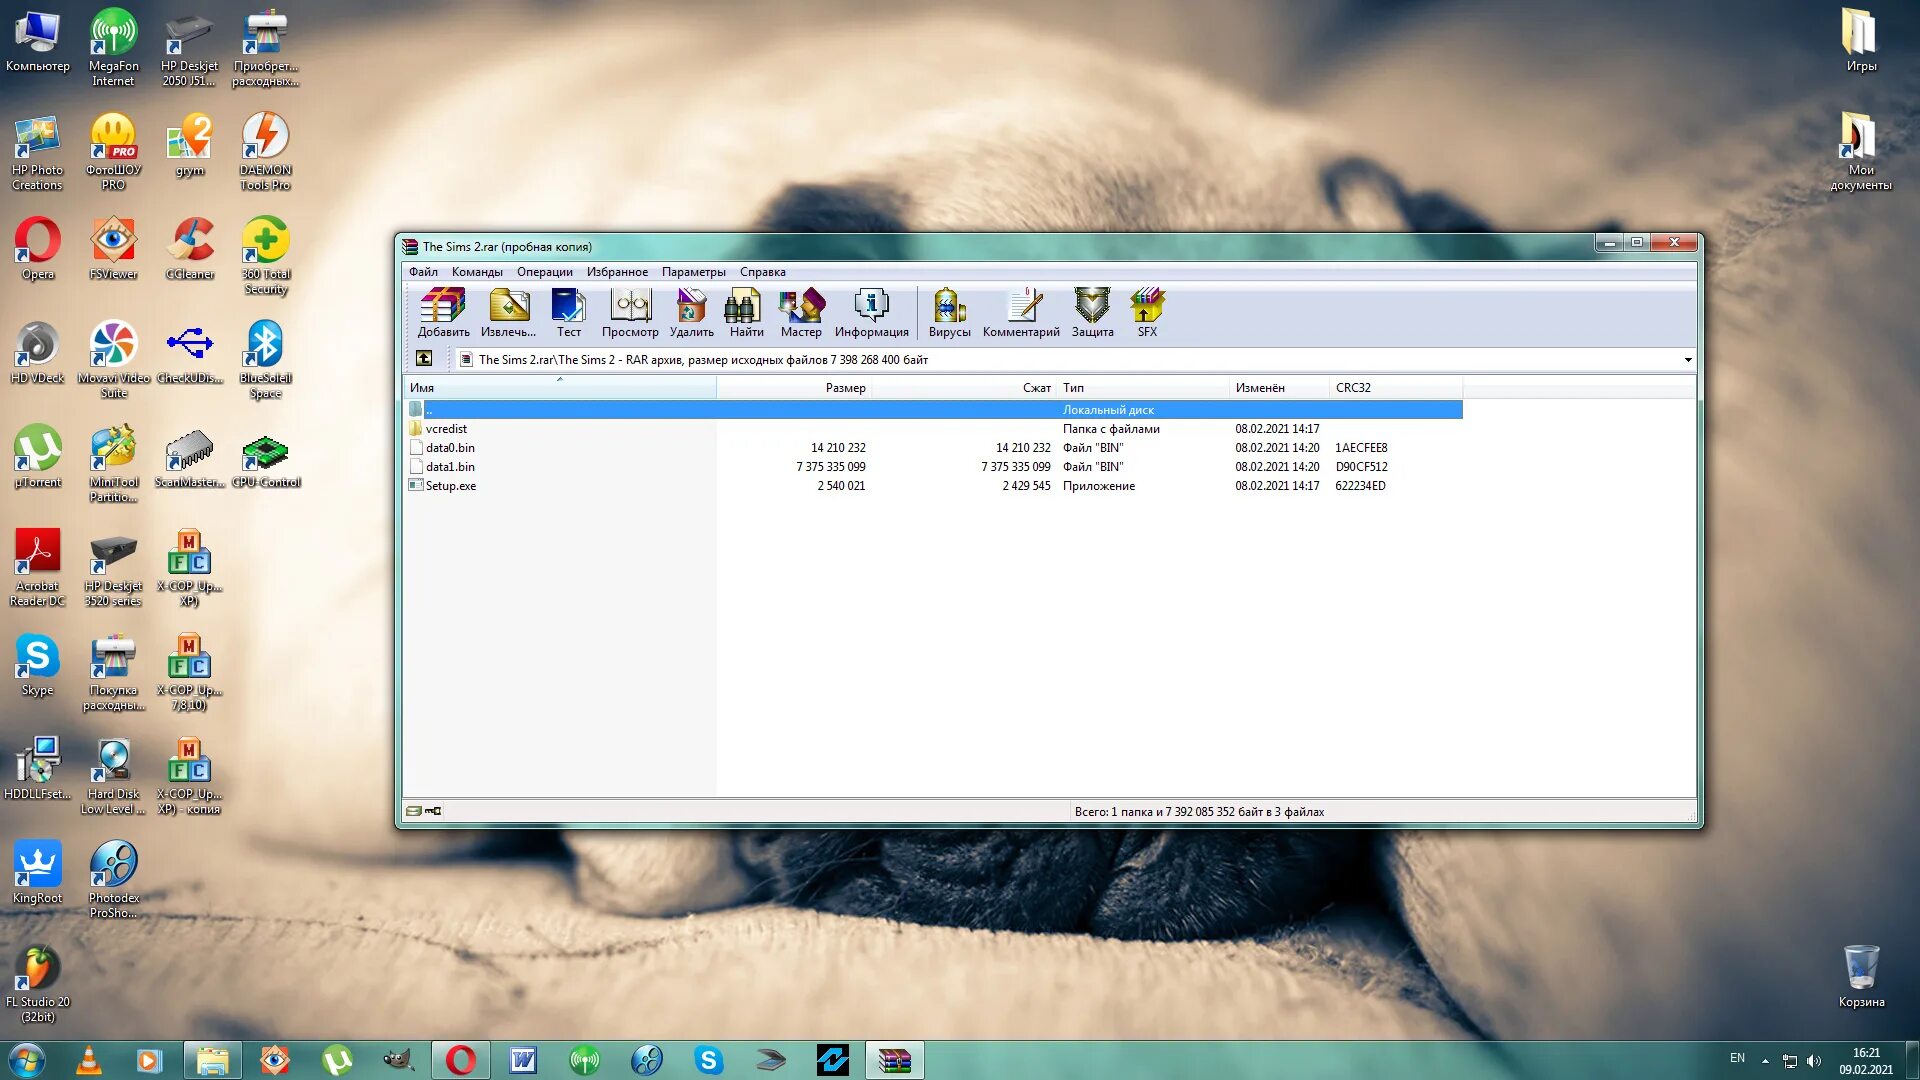The image size is (1920, 1080).
Task: Launch the Мастер wizard icon
Action: tap(801, 311)
